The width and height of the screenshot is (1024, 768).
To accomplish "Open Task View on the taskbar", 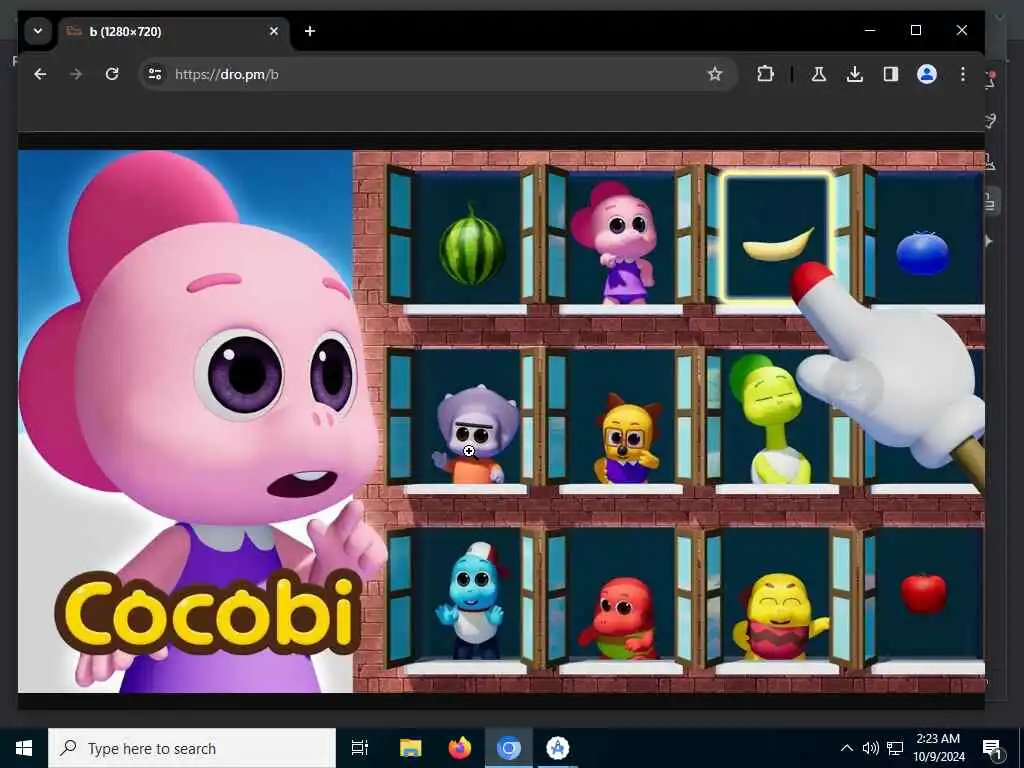I will click(x=360, y=748).
